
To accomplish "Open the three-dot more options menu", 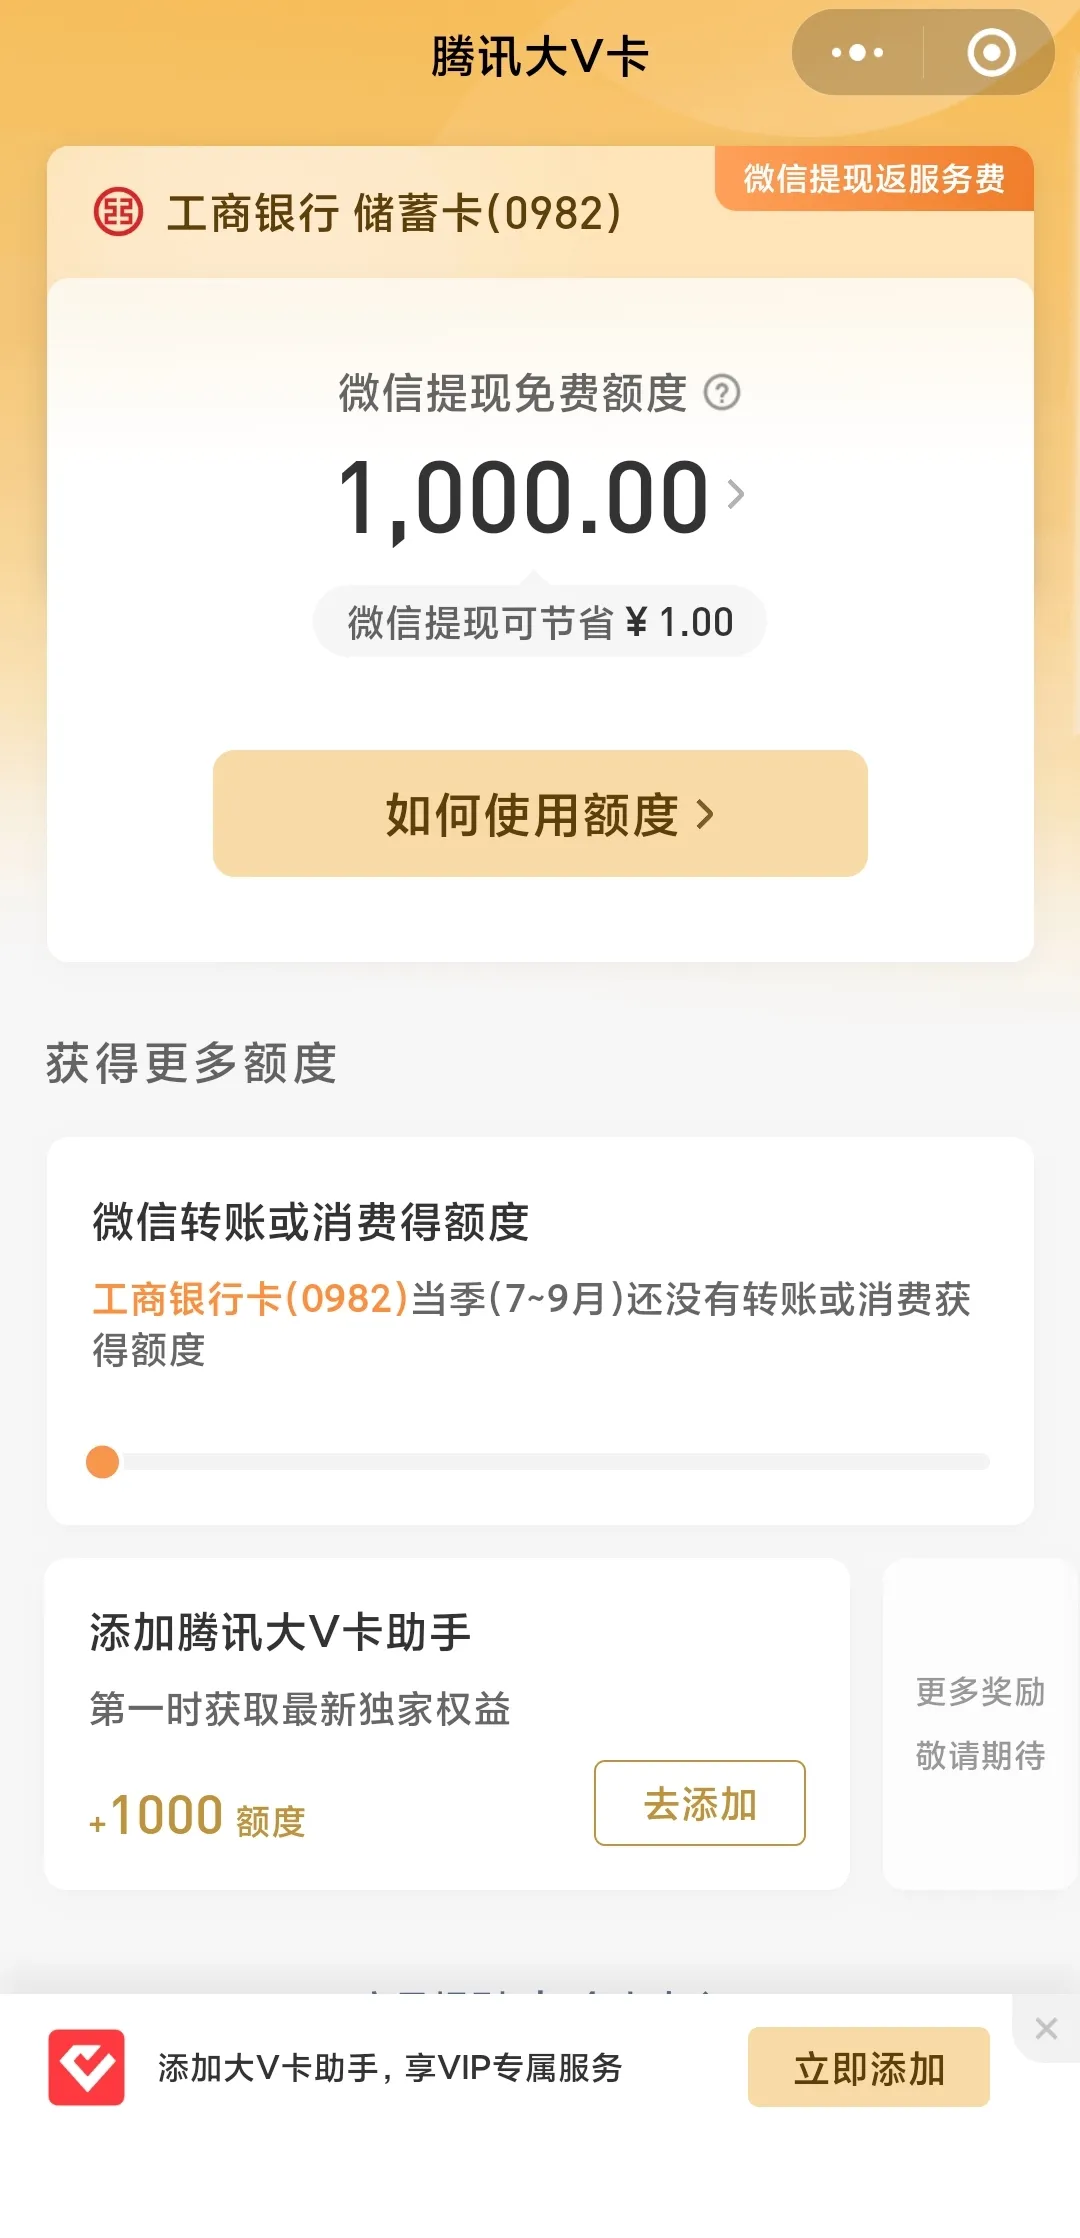I will [x=857, y=53].
